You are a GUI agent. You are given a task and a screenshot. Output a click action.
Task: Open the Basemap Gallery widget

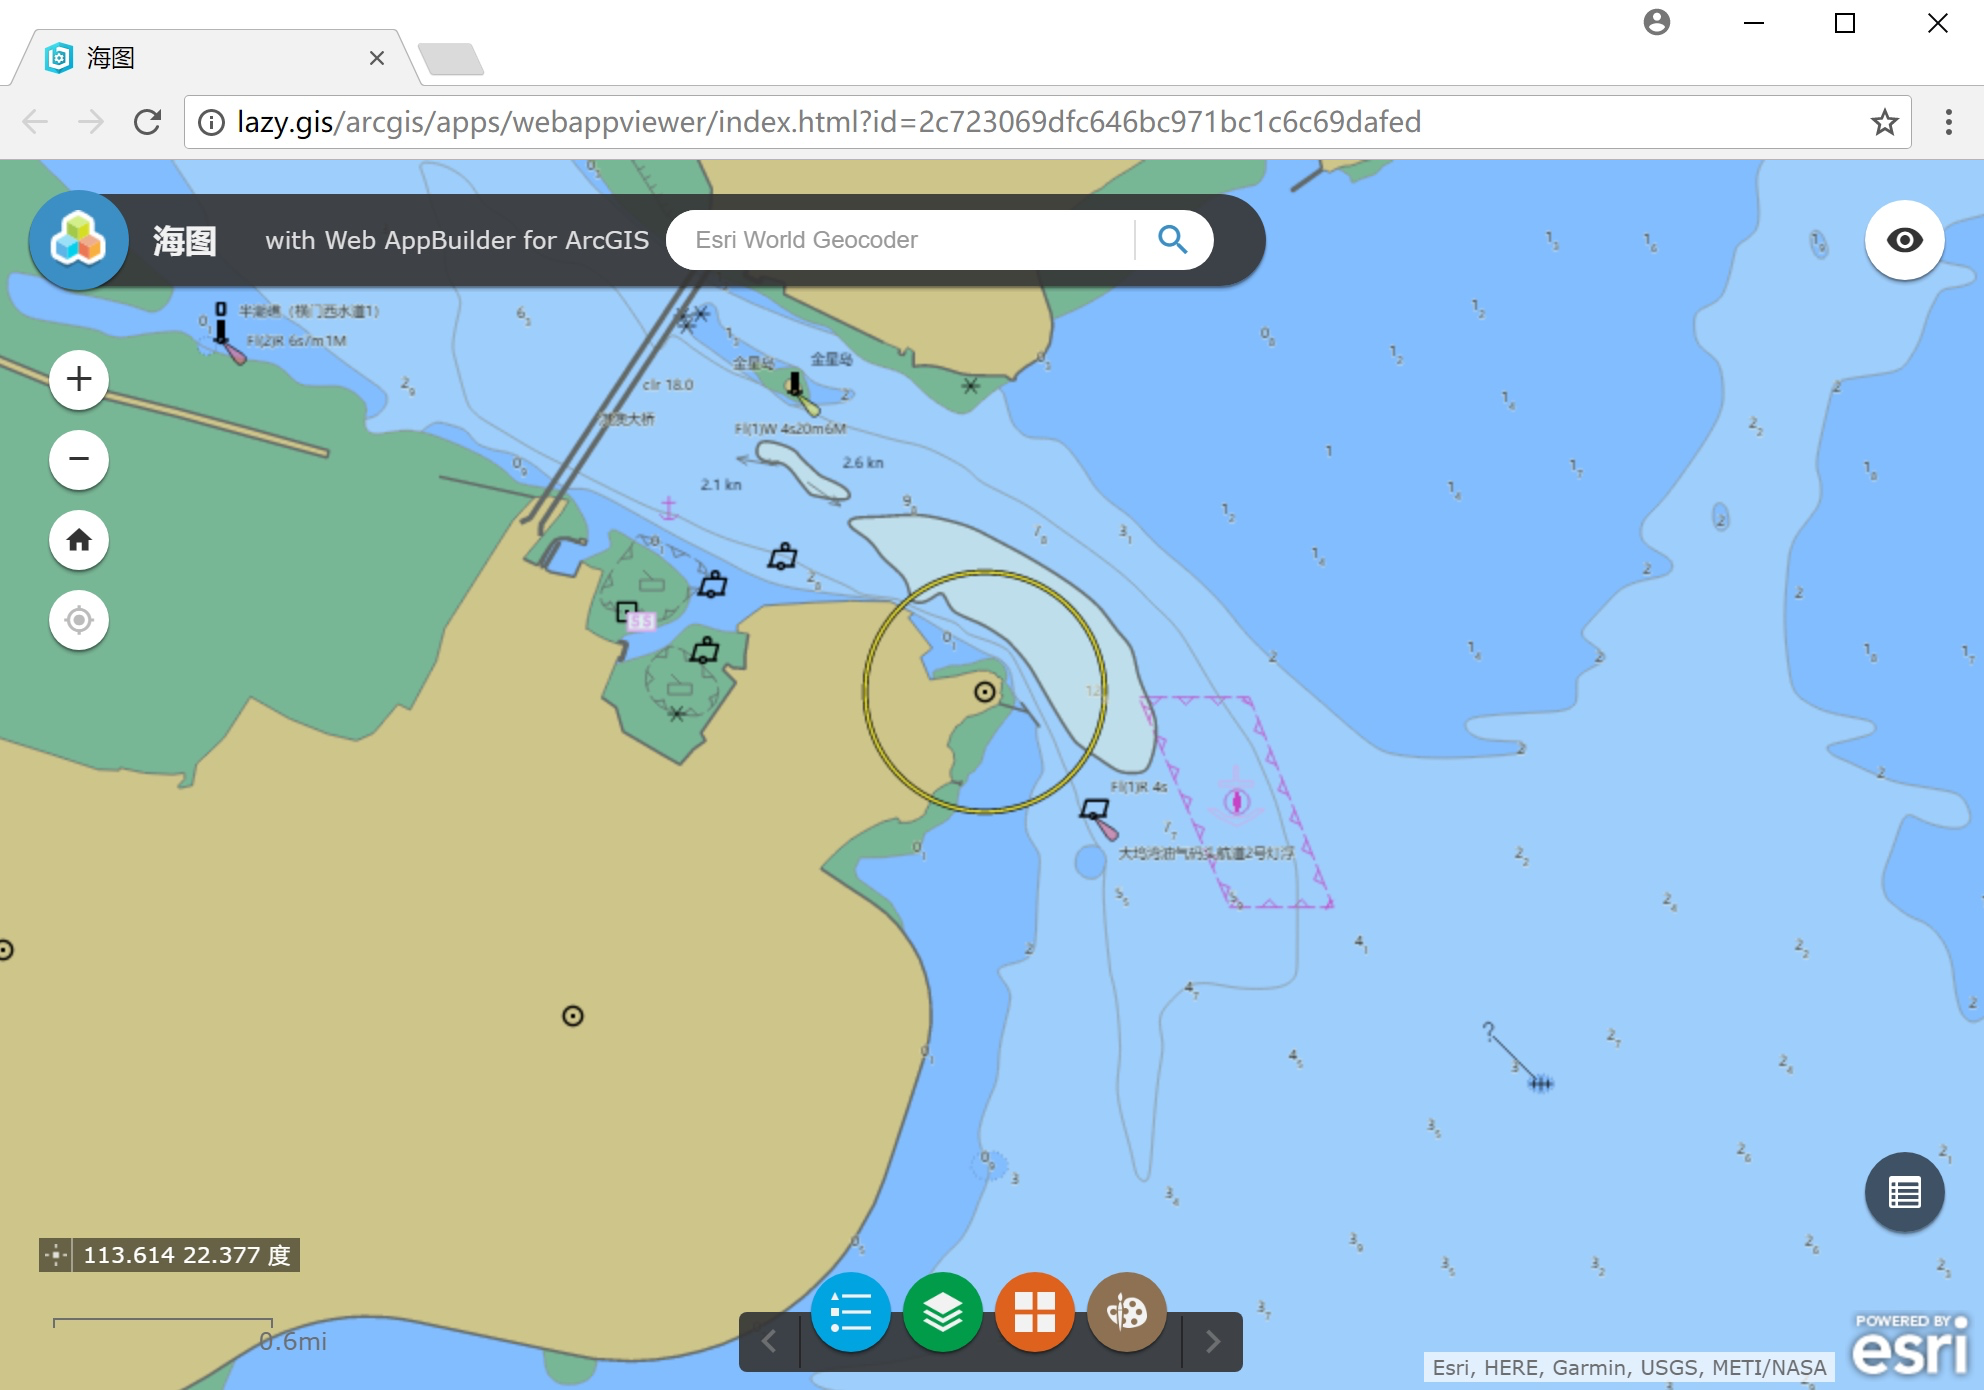point(1034,1312)
